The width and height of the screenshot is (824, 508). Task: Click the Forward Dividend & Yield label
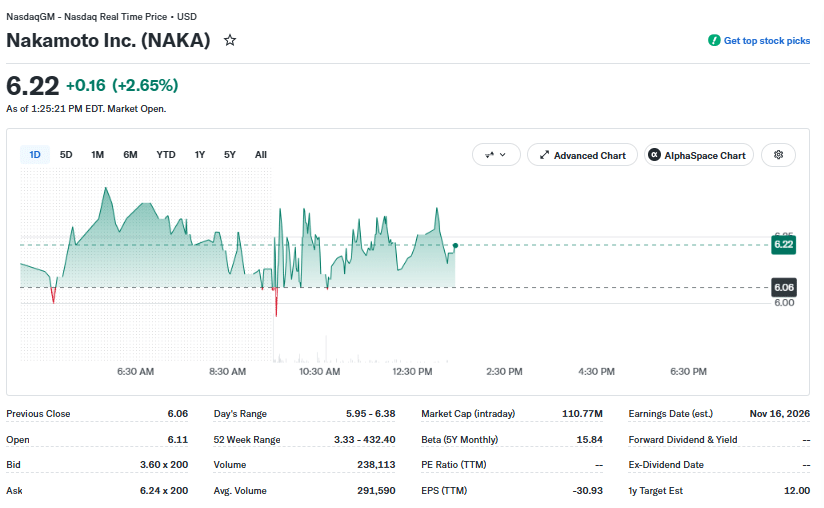[x=683, y=439]
